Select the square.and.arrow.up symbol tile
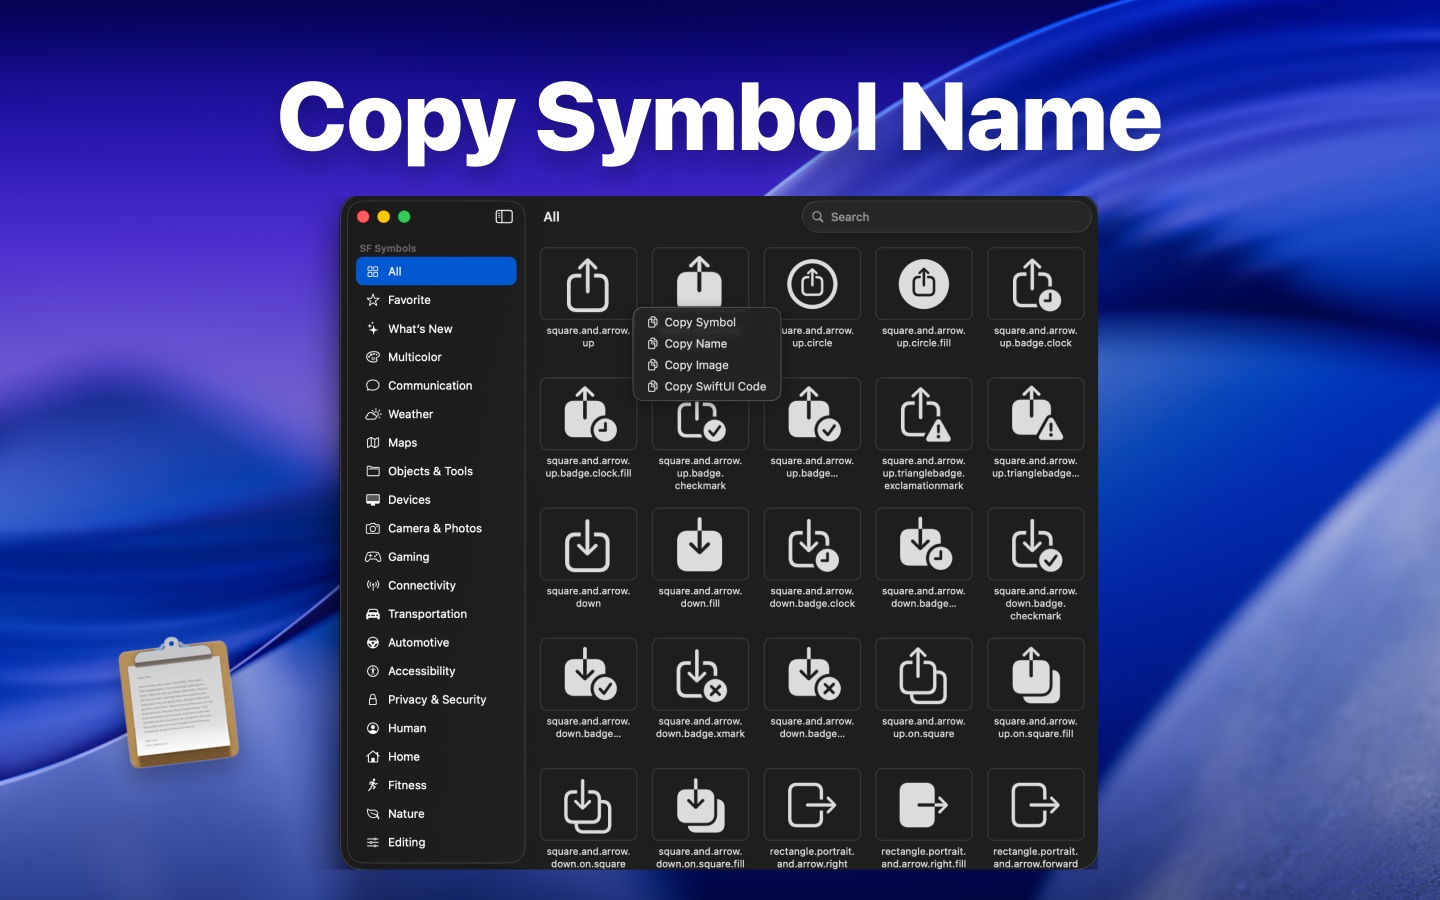The image size is (1440, 900). (x=588, y=284)
